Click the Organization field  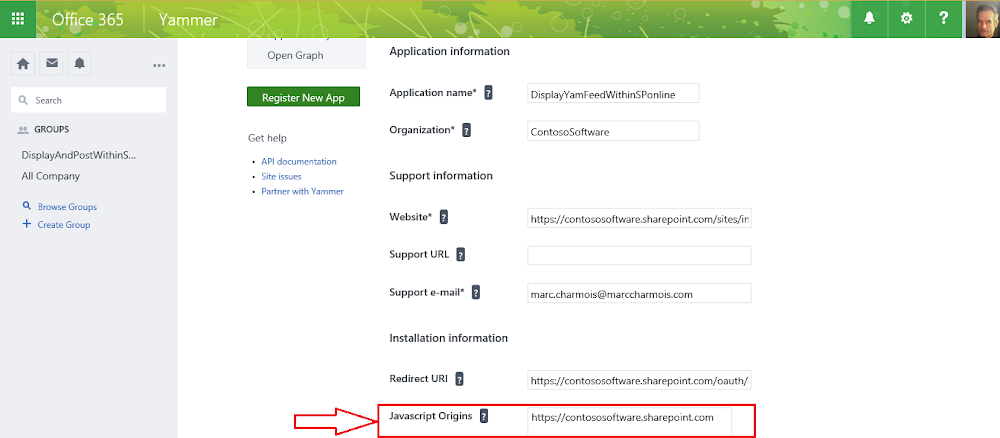[x=614, y=131]
